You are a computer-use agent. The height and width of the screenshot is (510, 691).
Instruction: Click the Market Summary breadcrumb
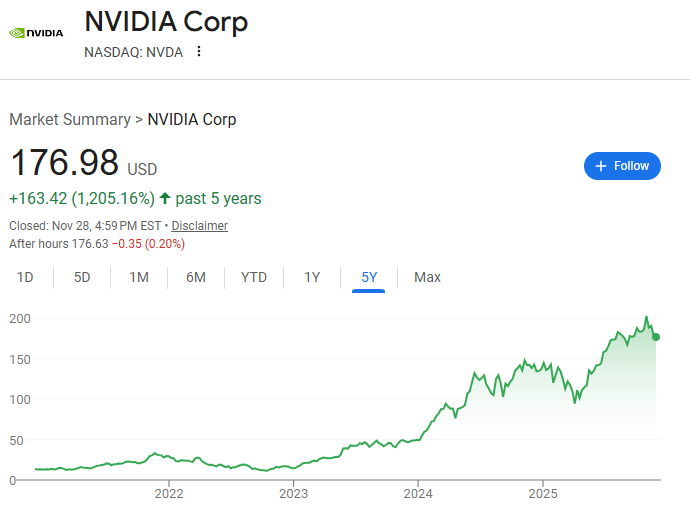(69, 120)
